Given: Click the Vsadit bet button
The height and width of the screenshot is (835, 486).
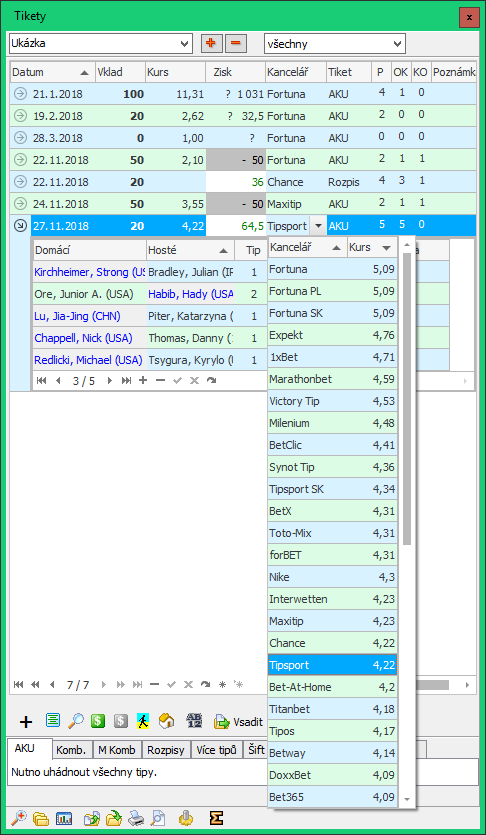Looking at the screenshot, I should click(238, 722).
